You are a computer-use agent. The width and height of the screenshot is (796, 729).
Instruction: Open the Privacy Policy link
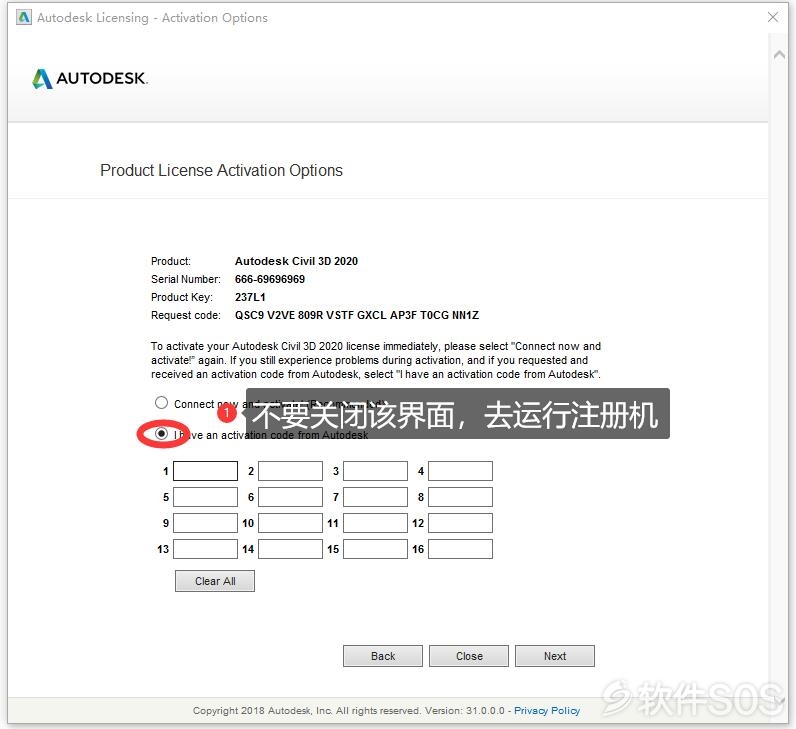pos(547,710)
